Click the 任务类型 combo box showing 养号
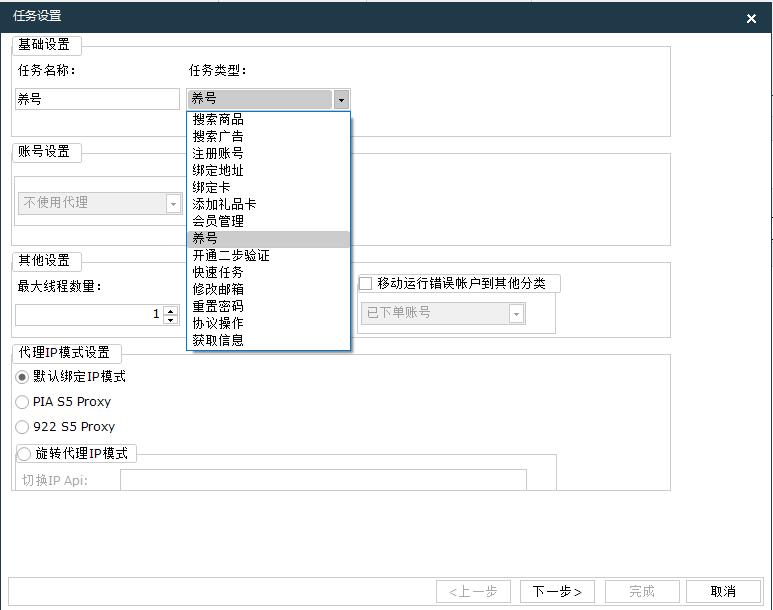This screenshot has height=610, width=773. tap(268, 99)
